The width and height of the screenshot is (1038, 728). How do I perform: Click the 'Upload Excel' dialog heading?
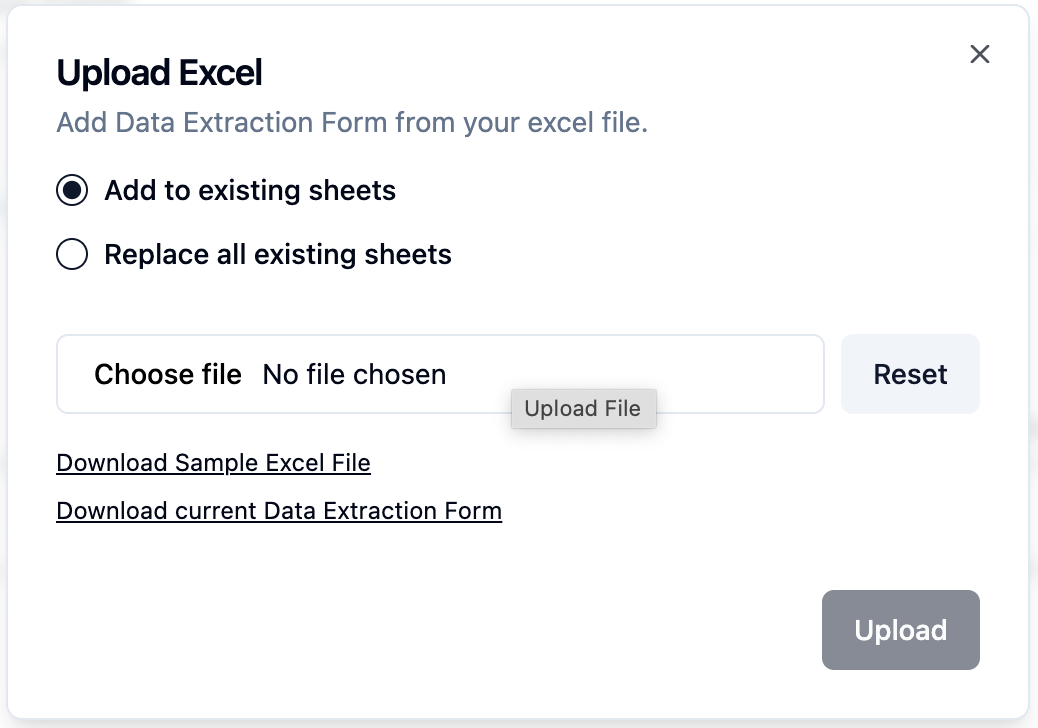pyautogui.click(x=159, y=73)
